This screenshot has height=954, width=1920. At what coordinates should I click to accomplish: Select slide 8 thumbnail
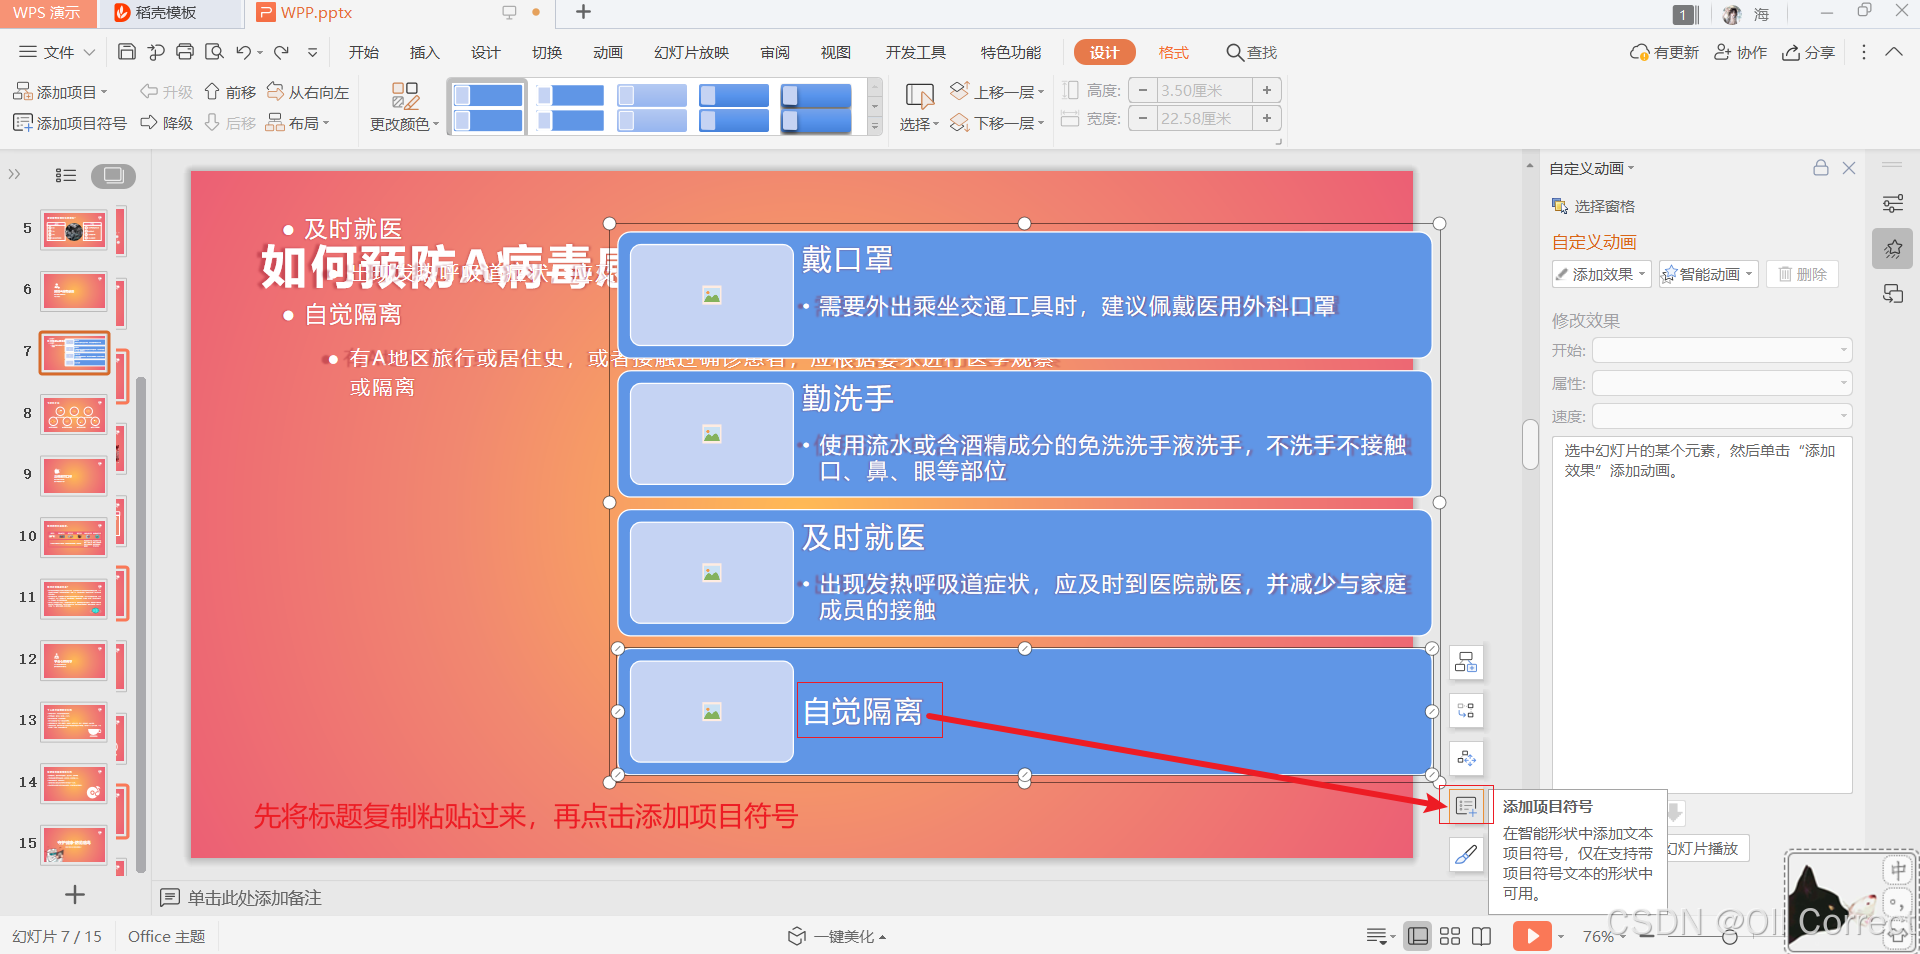tap(74, 415)
